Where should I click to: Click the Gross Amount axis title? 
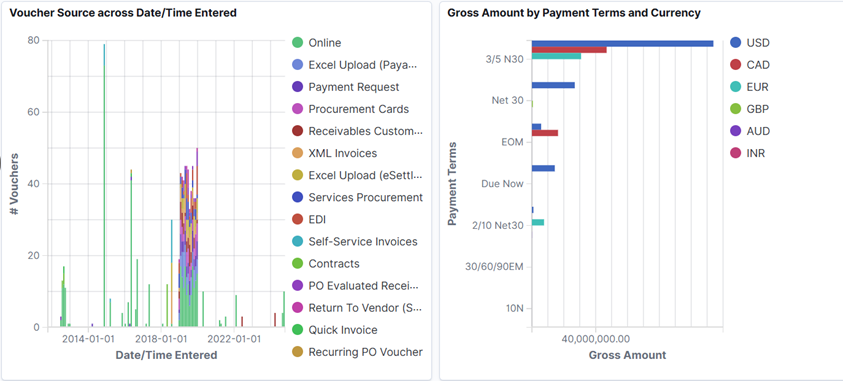point(627,355)
